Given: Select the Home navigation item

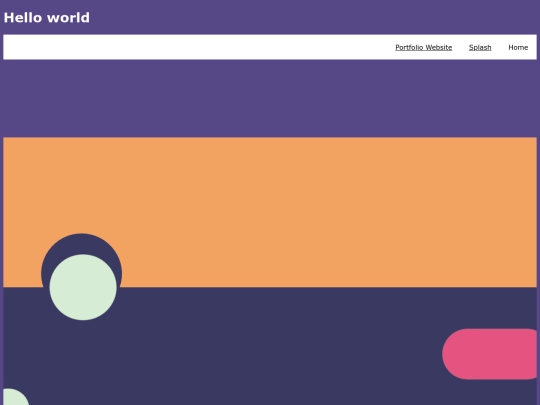Looking at the screenshot, I should coord(518,48).
